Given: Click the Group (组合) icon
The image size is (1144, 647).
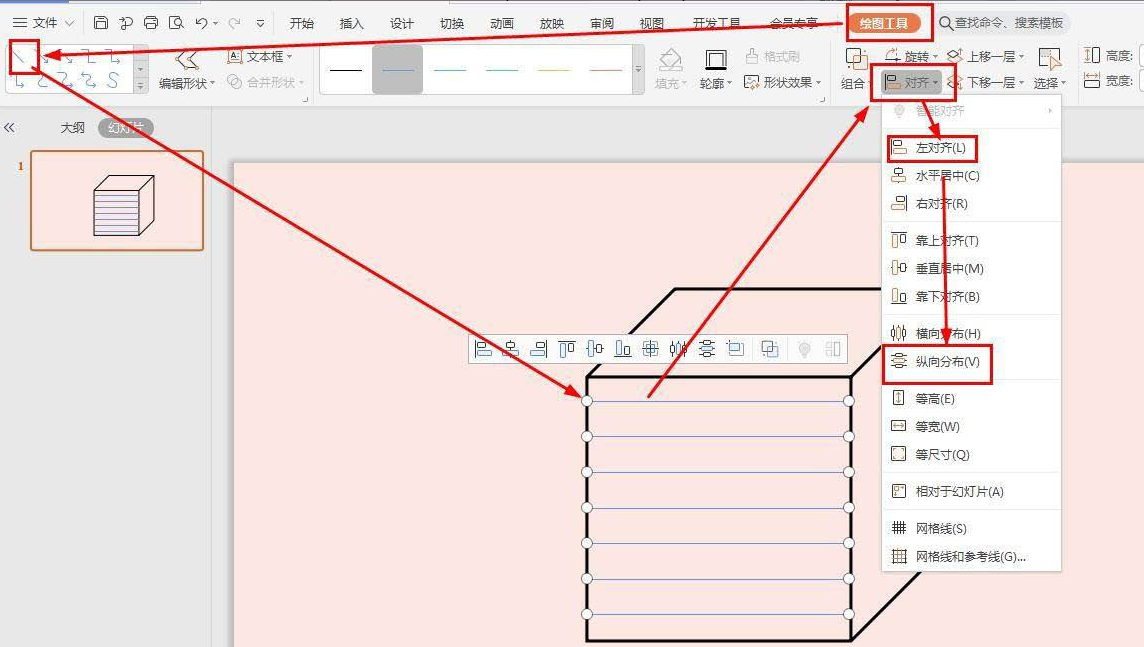Looking at the screenshot, I should click(x=856, y=59).
